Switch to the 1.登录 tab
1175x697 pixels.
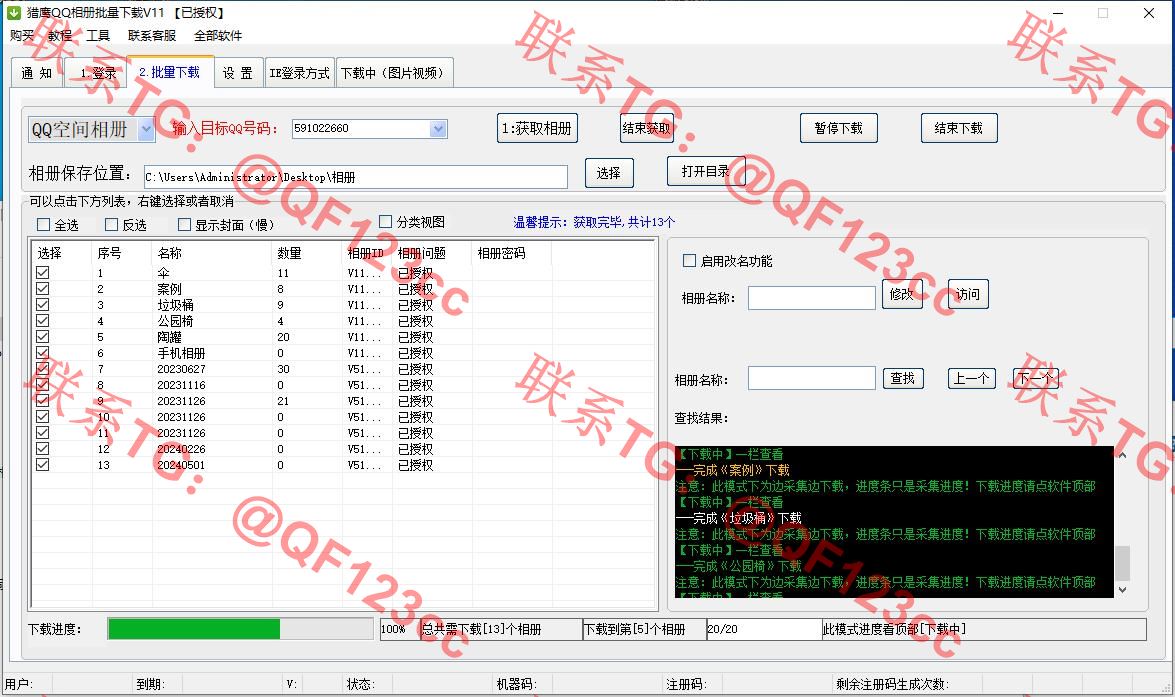pyautogui.click(x=97, y=73)
